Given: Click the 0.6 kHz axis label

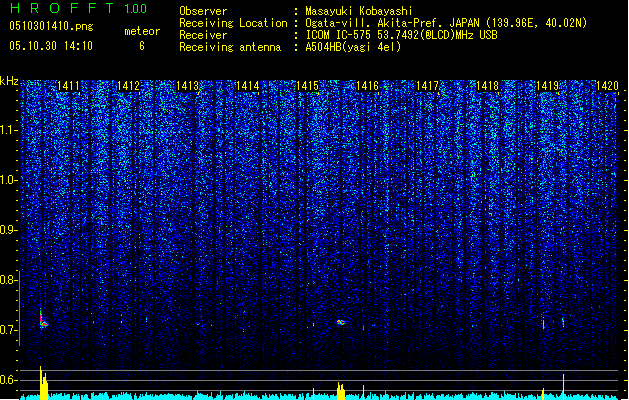Looking at the screenshot, I should pyautogui.click(x=8, y=380).
